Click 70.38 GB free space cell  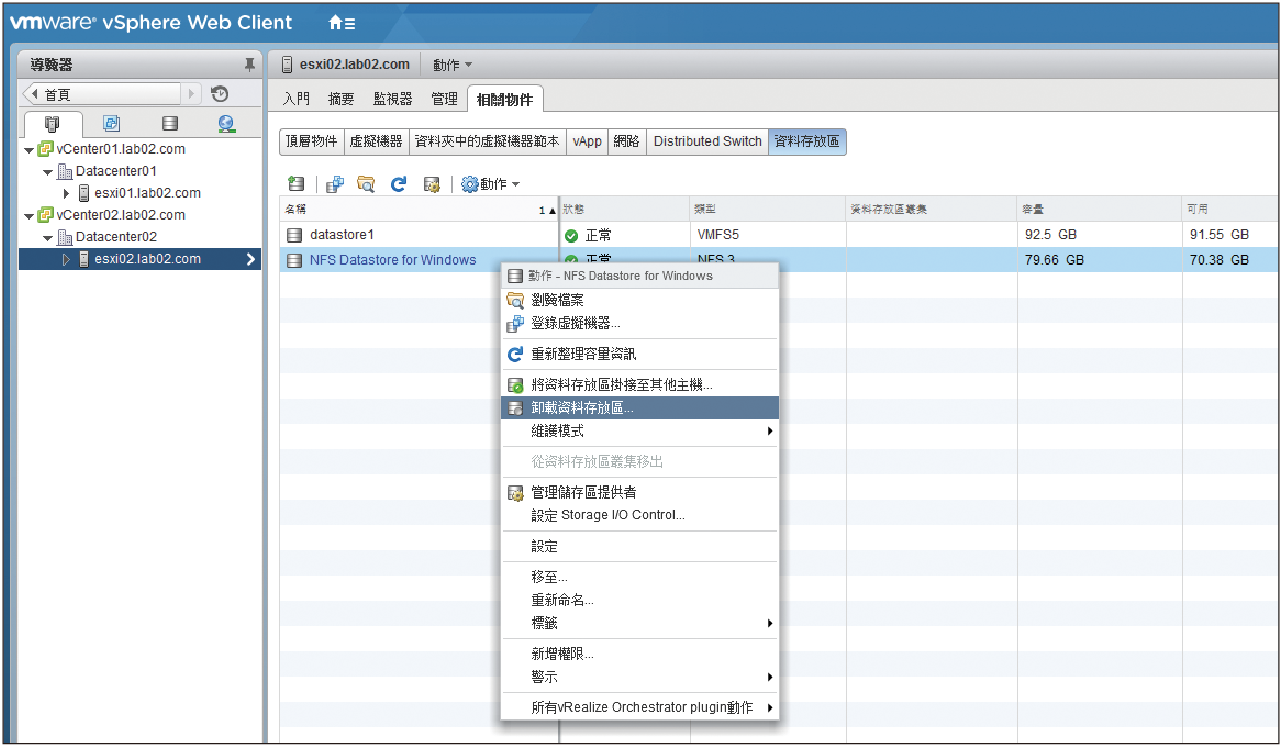click(1217, 261)
